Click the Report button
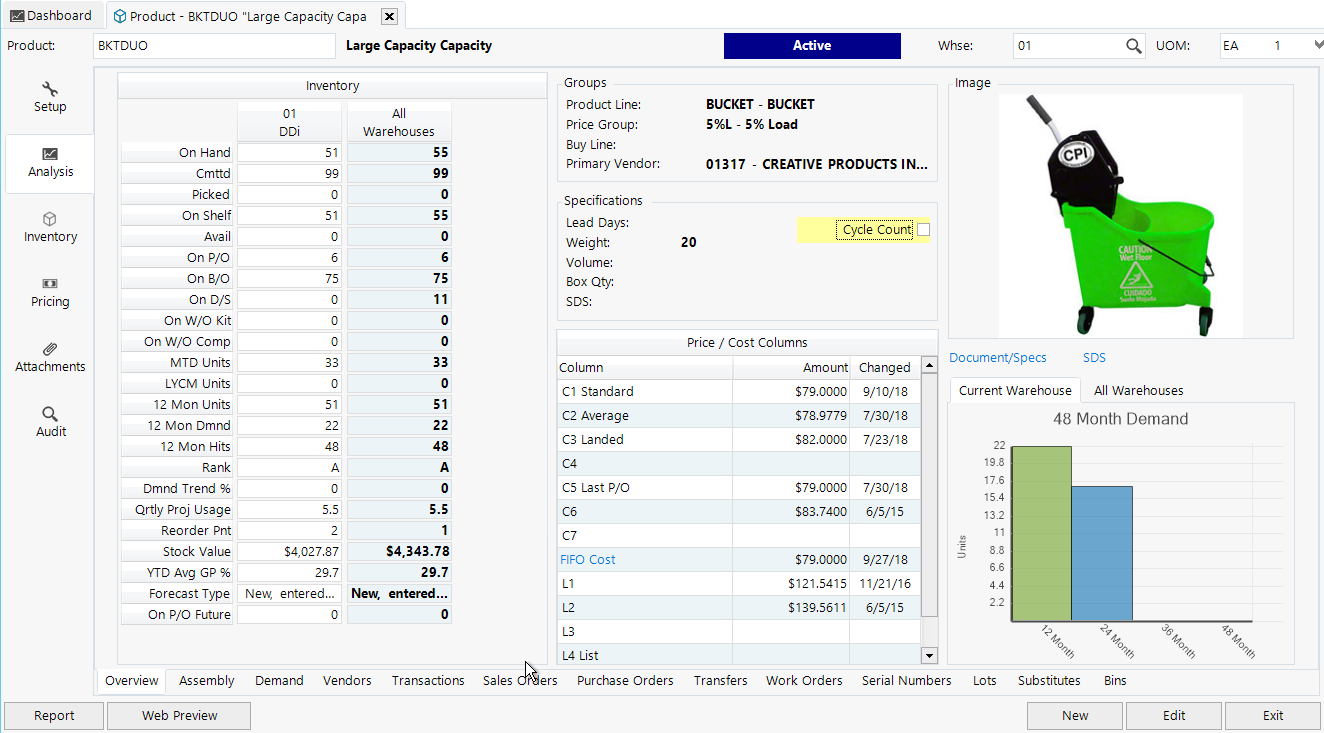 tap(53, 715)
